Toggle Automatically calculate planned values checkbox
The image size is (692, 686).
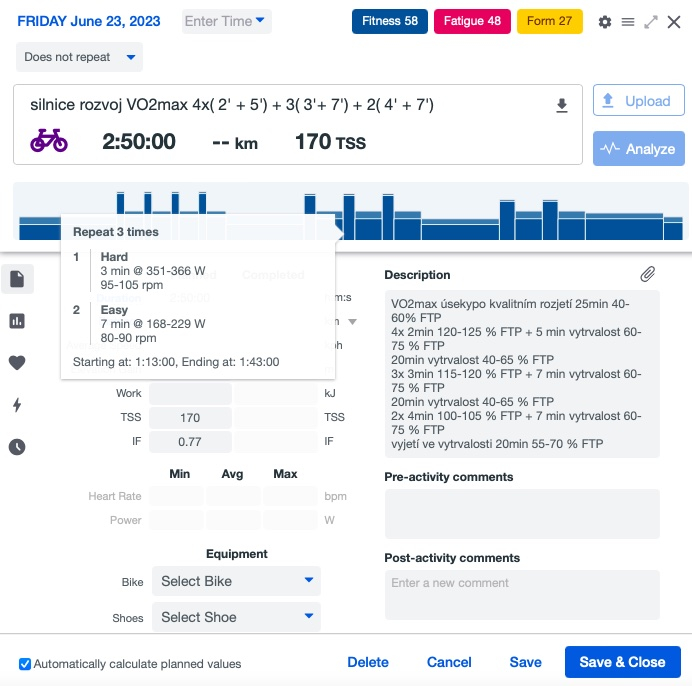tap(25, 664)
